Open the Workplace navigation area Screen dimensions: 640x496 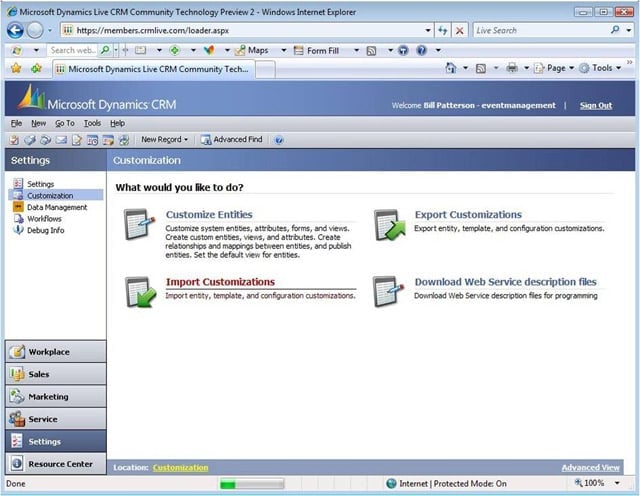(56, 351)
